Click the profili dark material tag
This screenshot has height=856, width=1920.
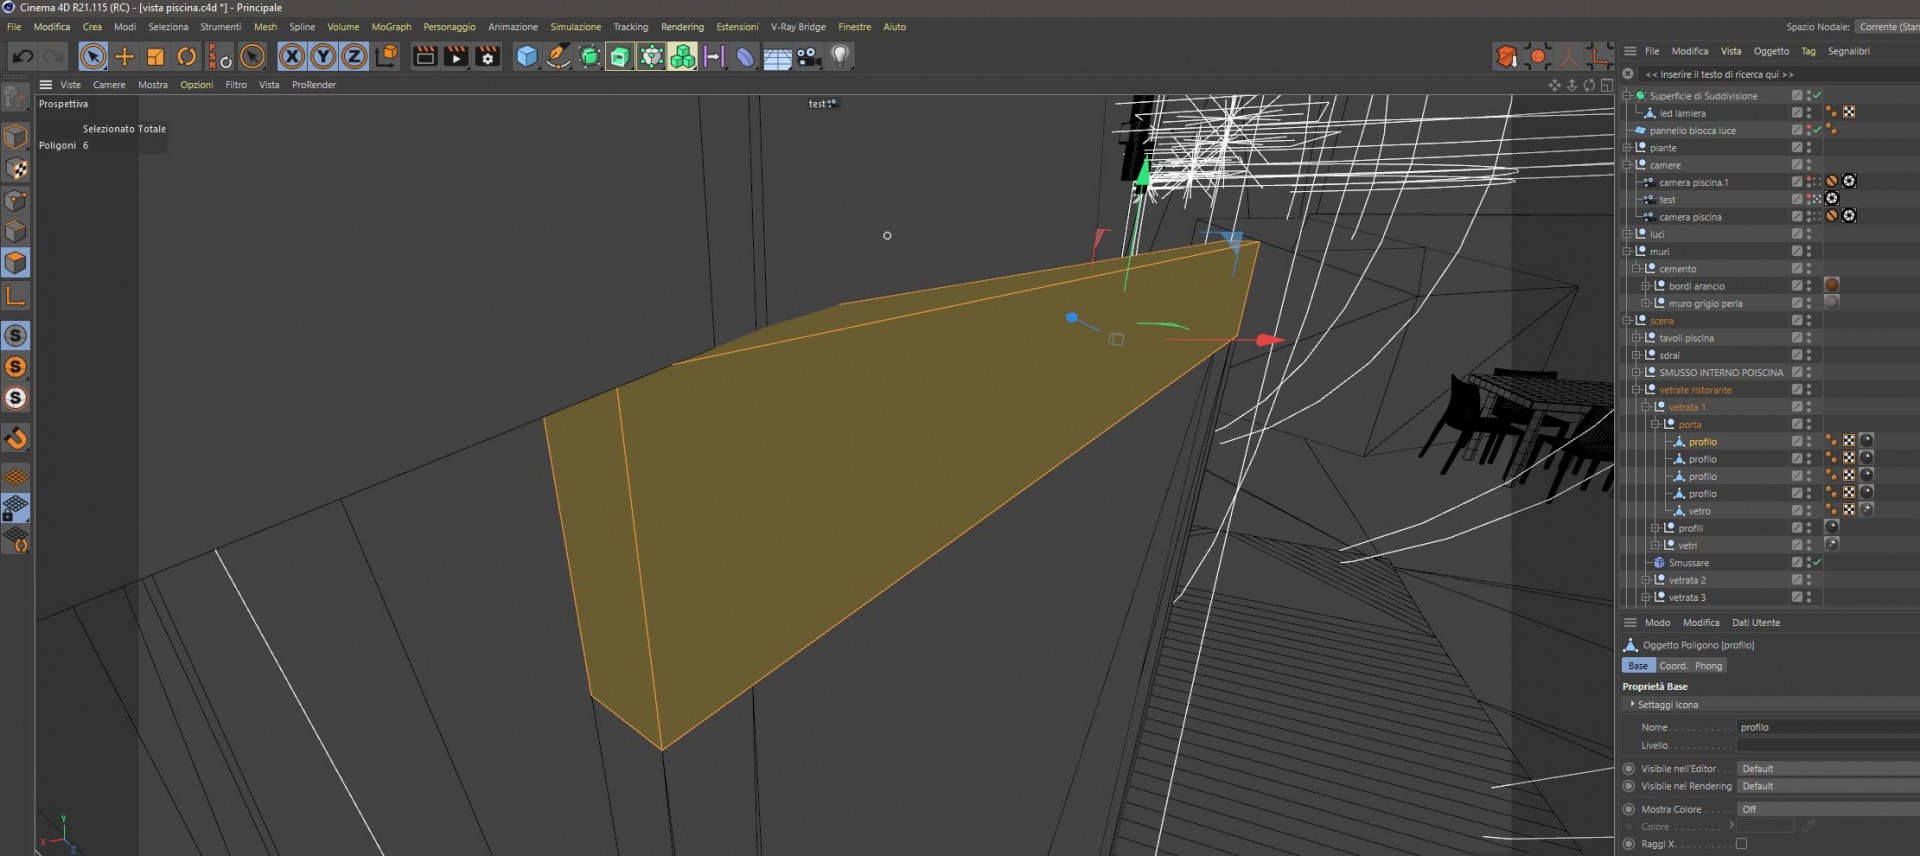(x=1832, y=527)
